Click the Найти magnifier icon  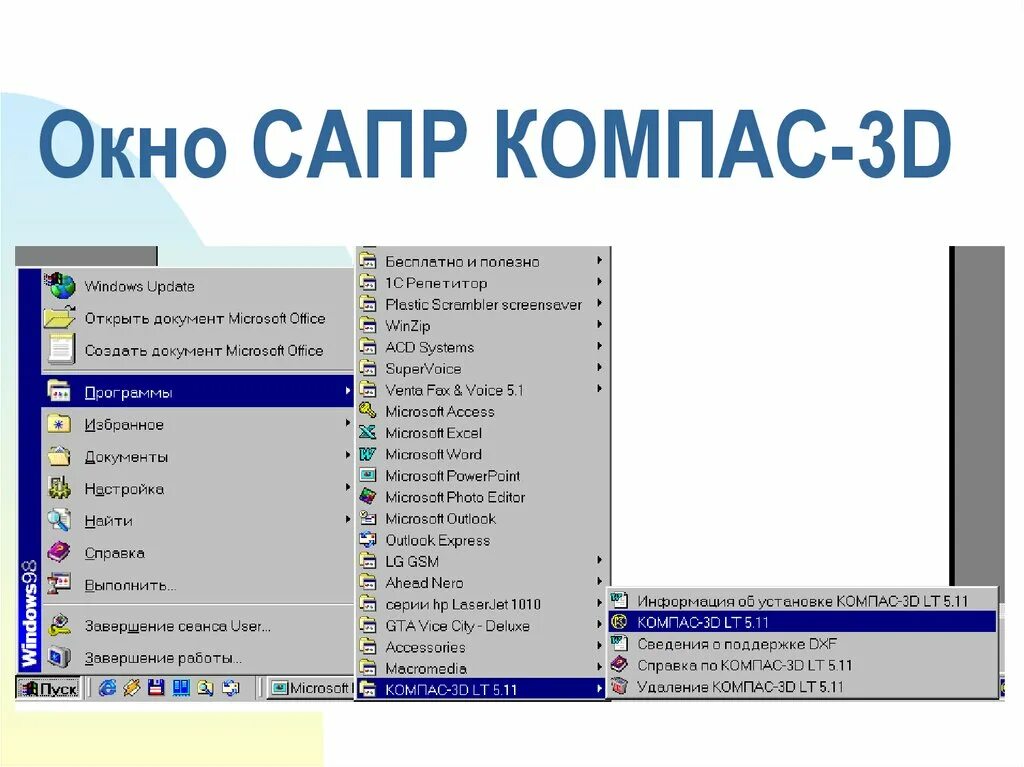pos(59,520)
